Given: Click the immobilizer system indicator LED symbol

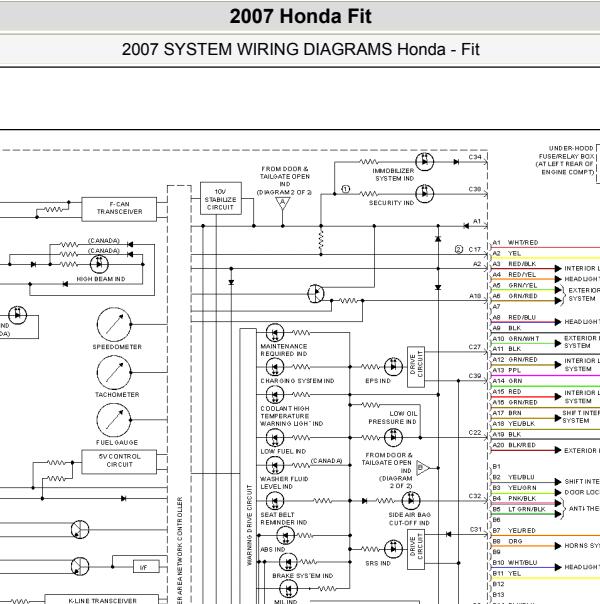Looking at the screenshot, I should coord(425,161).
